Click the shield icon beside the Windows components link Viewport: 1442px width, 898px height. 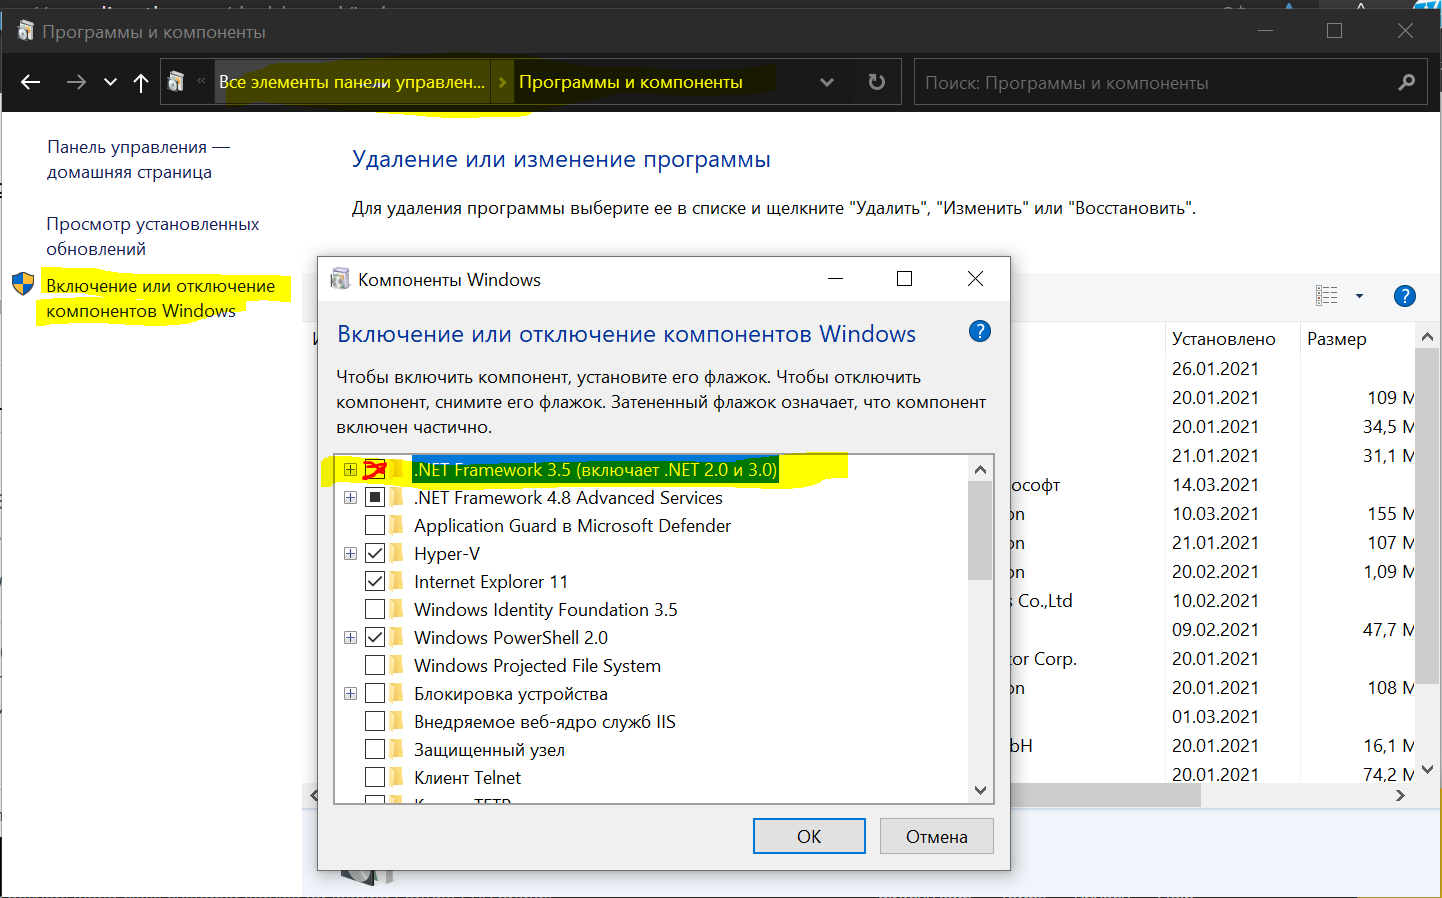23,284
